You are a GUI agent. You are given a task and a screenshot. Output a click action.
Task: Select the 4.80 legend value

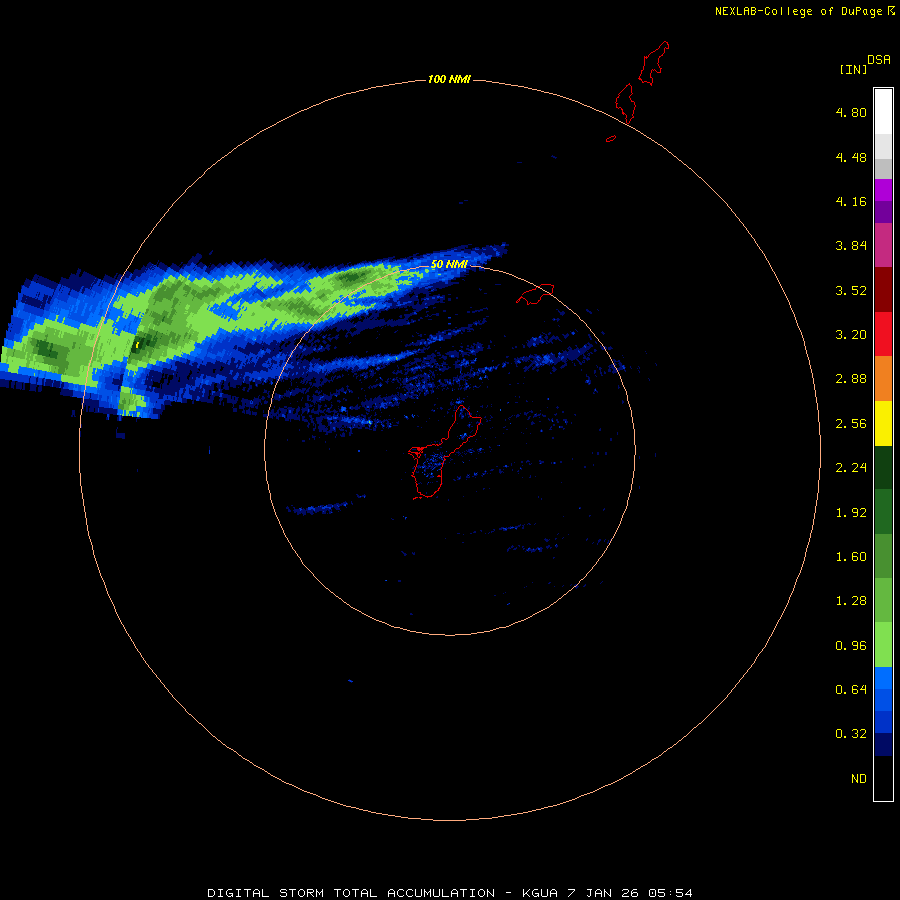coord(851,112)
